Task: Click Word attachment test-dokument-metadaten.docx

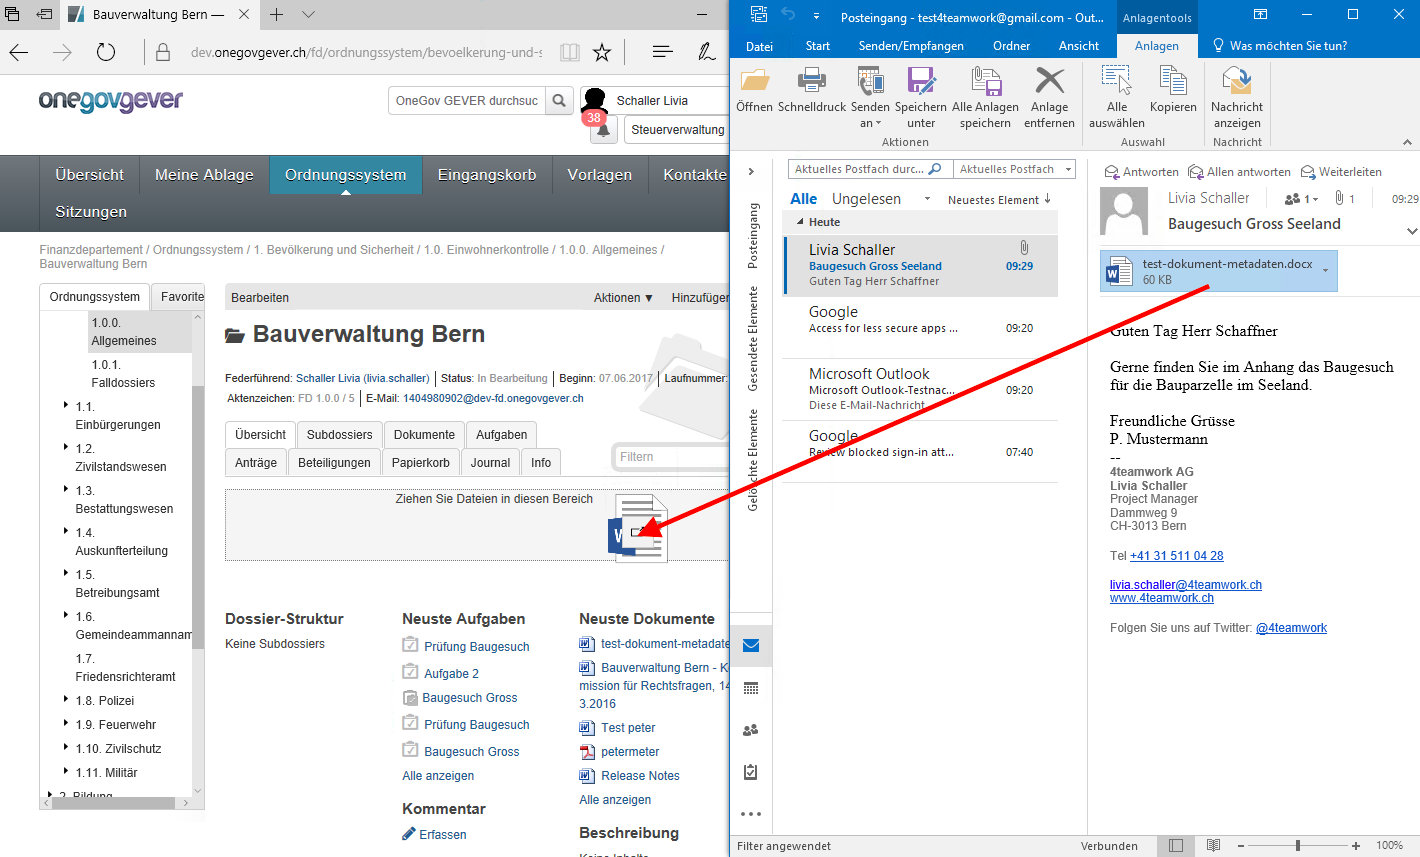Action: tap(1218, 271)
